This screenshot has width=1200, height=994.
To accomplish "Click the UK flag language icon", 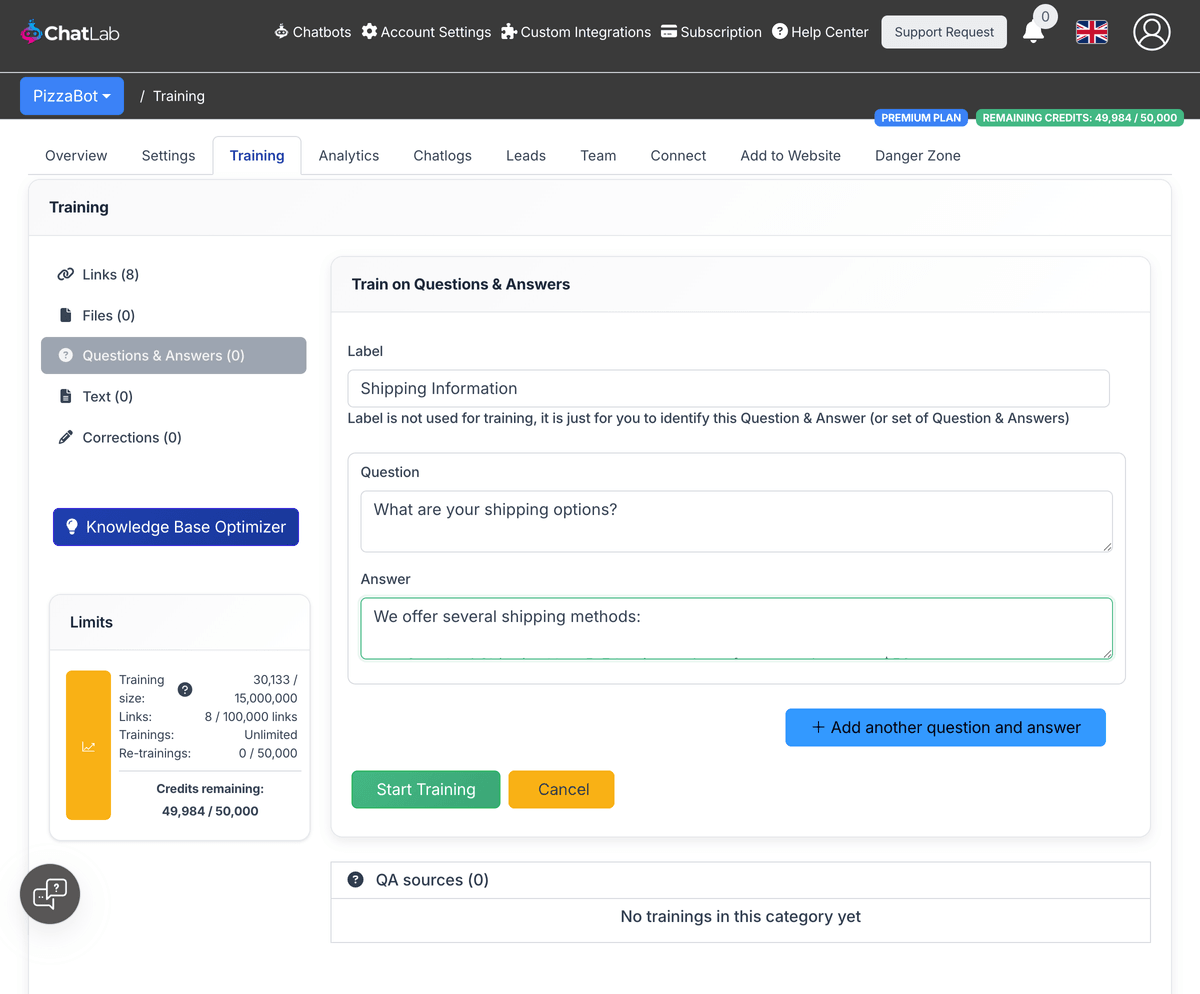I will pos(1091,32).
